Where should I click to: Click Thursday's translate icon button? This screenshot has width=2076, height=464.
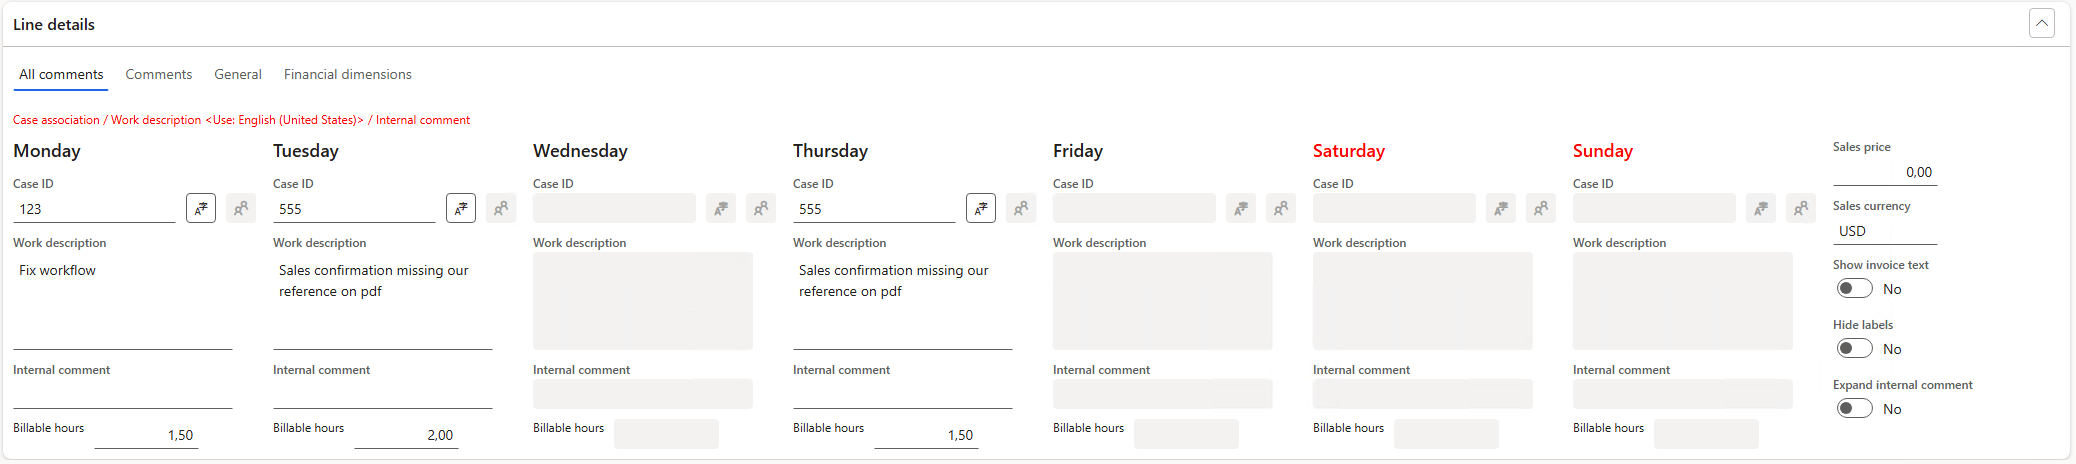981,208
